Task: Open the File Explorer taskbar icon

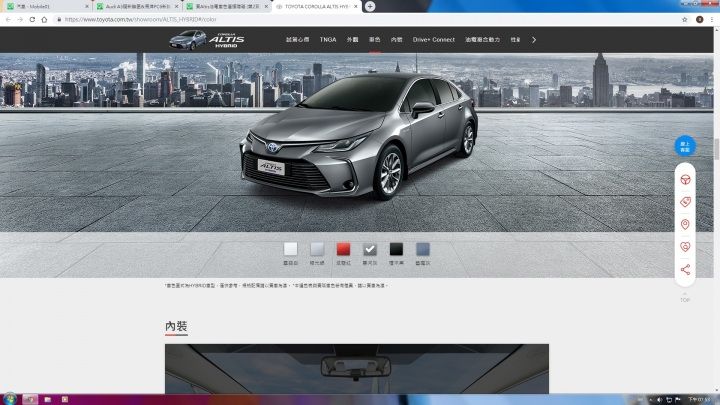Action: click(x=47, y=399)
